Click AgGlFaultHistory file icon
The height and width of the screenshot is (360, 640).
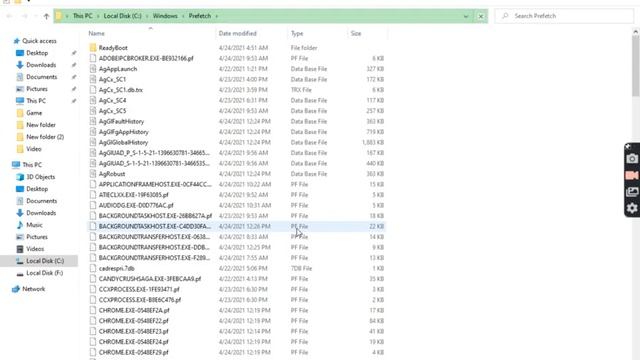coord(93,121)
